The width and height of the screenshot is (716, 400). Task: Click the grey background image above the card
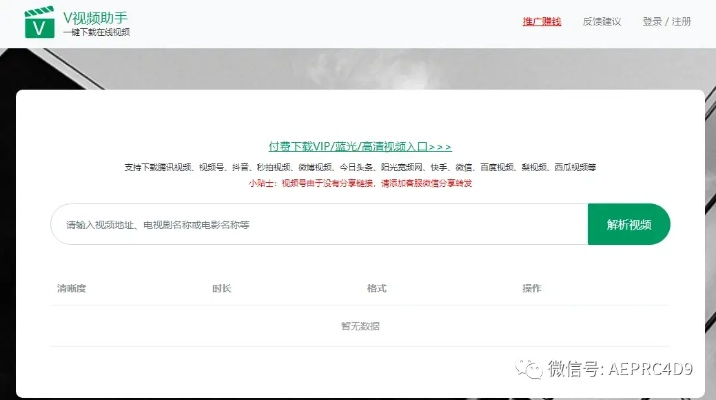click(x=360, y=68)
